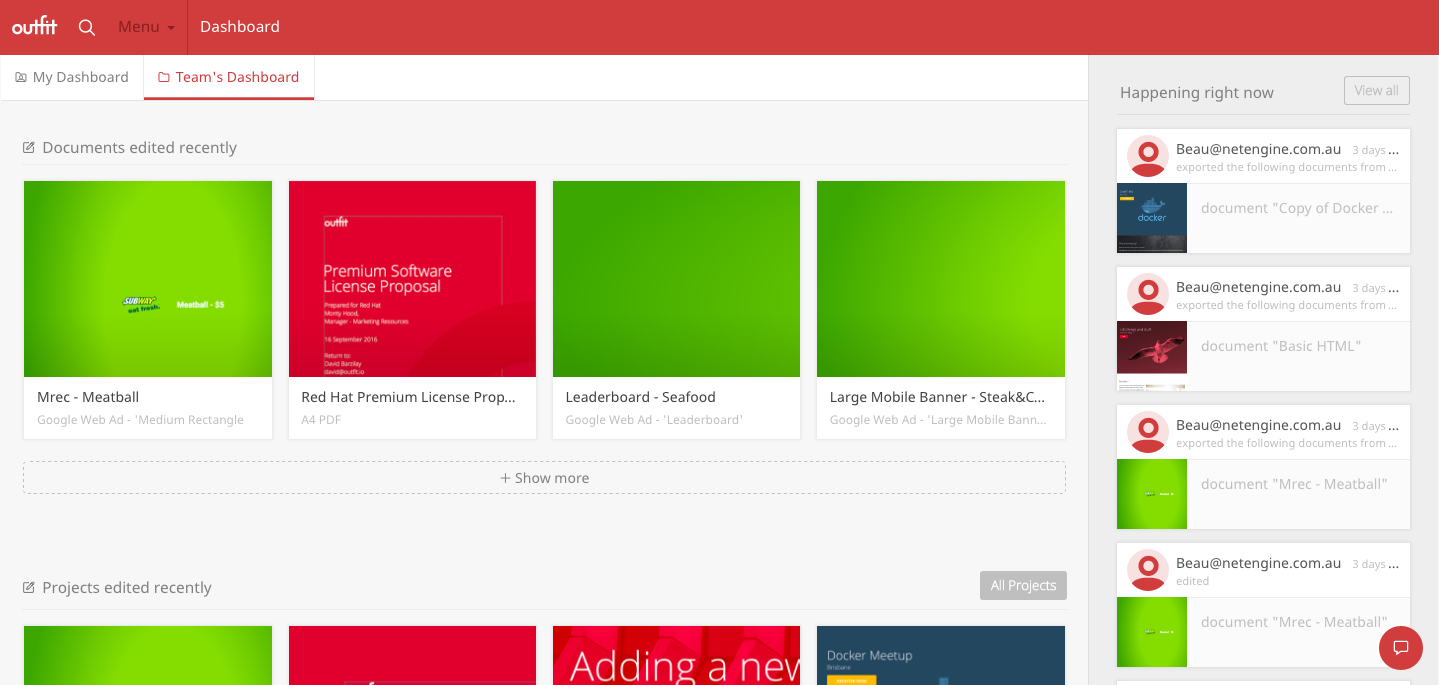The height and width of the screenshot is (685, 1439).
Task: Click Google Web Ad - 'Leaderboard' subtitle
Action: pyautogui.click(x=654, y=420)
